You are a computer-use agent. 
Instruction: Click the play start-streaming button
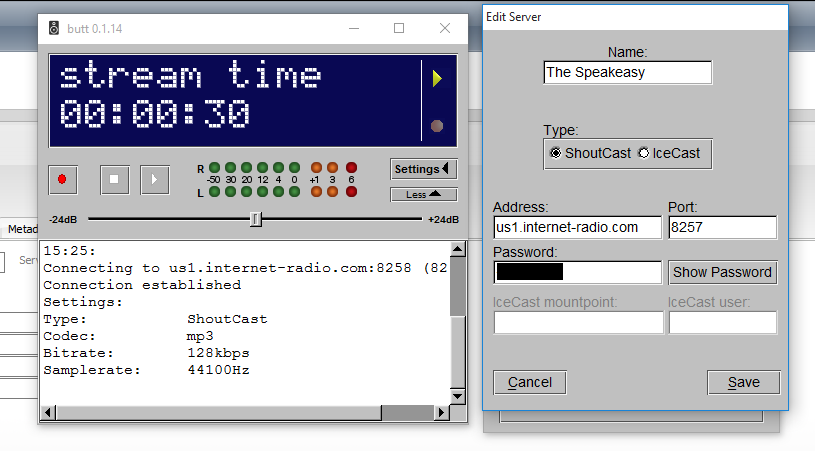[x=154, y=180]
